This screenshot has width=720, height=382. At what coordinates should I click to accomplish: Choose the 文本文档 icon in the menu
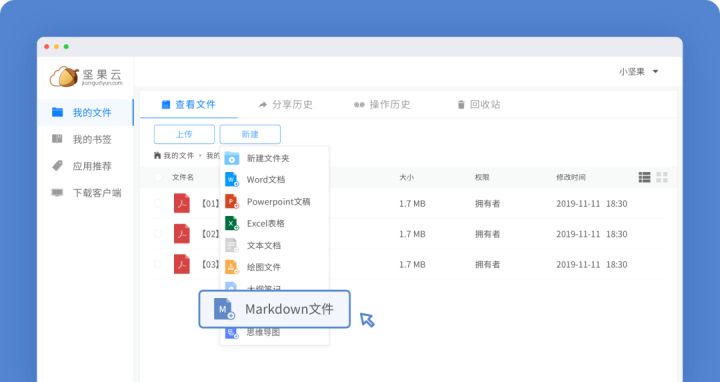tap(232, 245)
